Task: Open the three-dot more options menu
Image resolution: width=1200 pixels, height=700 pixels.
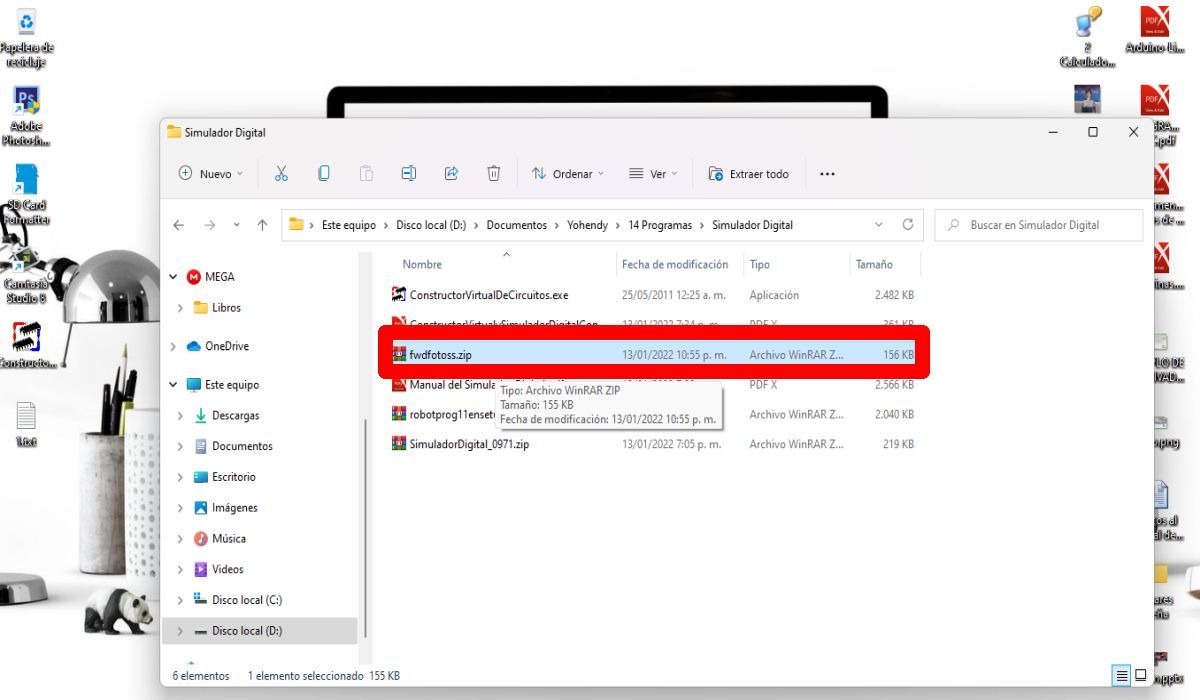Action: 827,174
